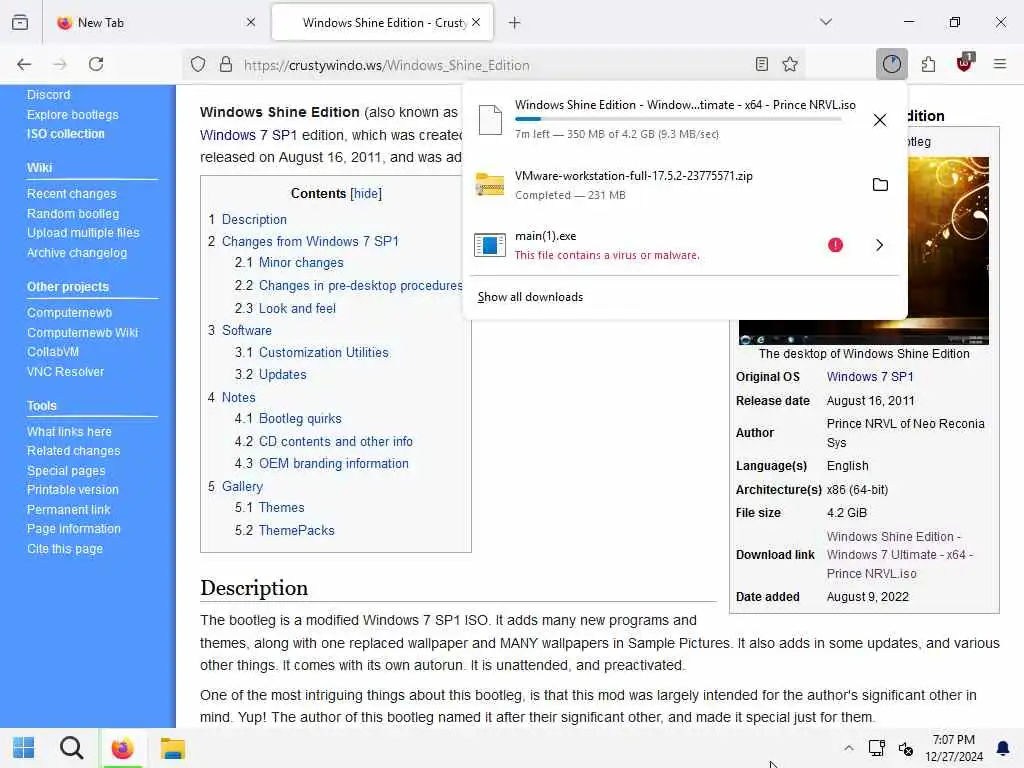The width and height of the screenshot is (1024, 768).
Task: Open the Firefox View icon in tab bar
Action: [x=20, y=22]
